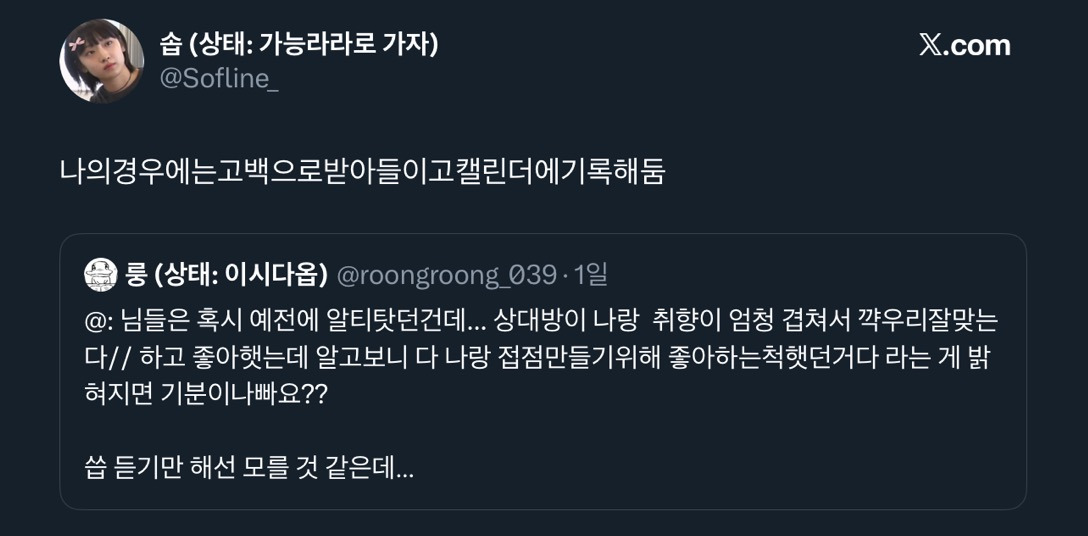Screen dimensions: 1088x536
Task: Click the small avatar icon in quoted tweet
Action: coord(101,274)
